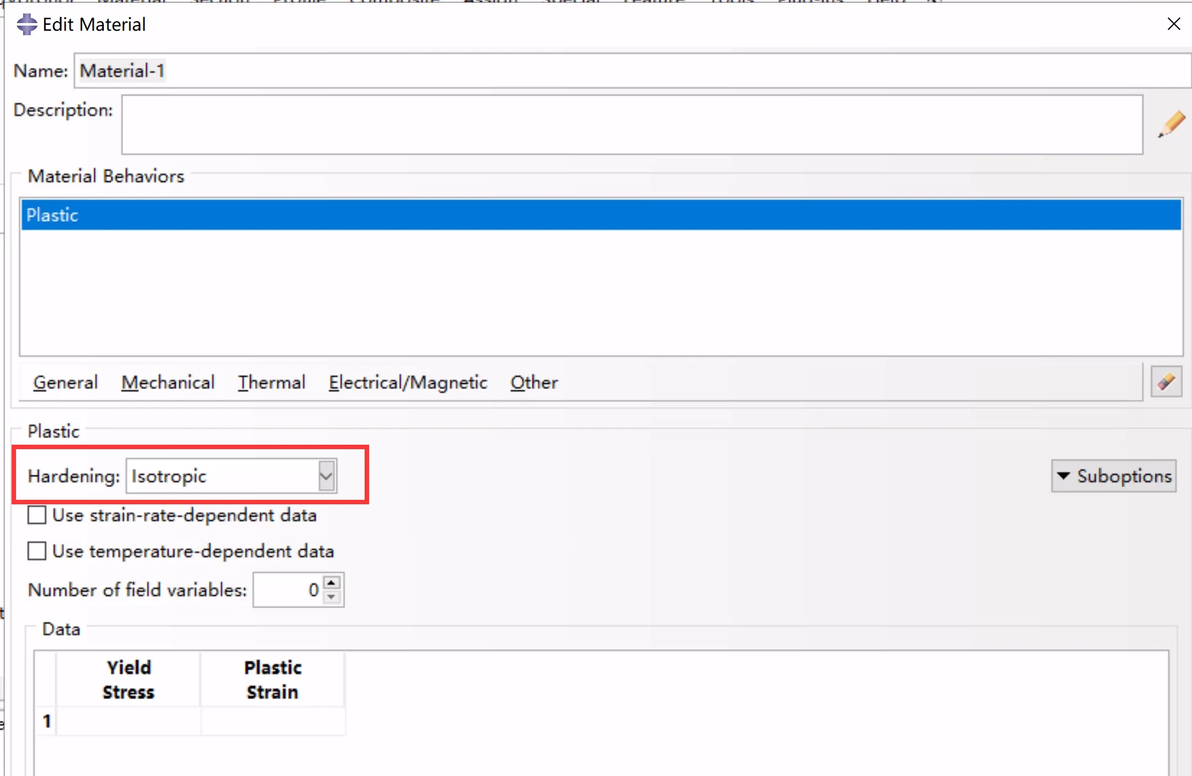Select the row 1 header in the data table

(x=46, y=721)
